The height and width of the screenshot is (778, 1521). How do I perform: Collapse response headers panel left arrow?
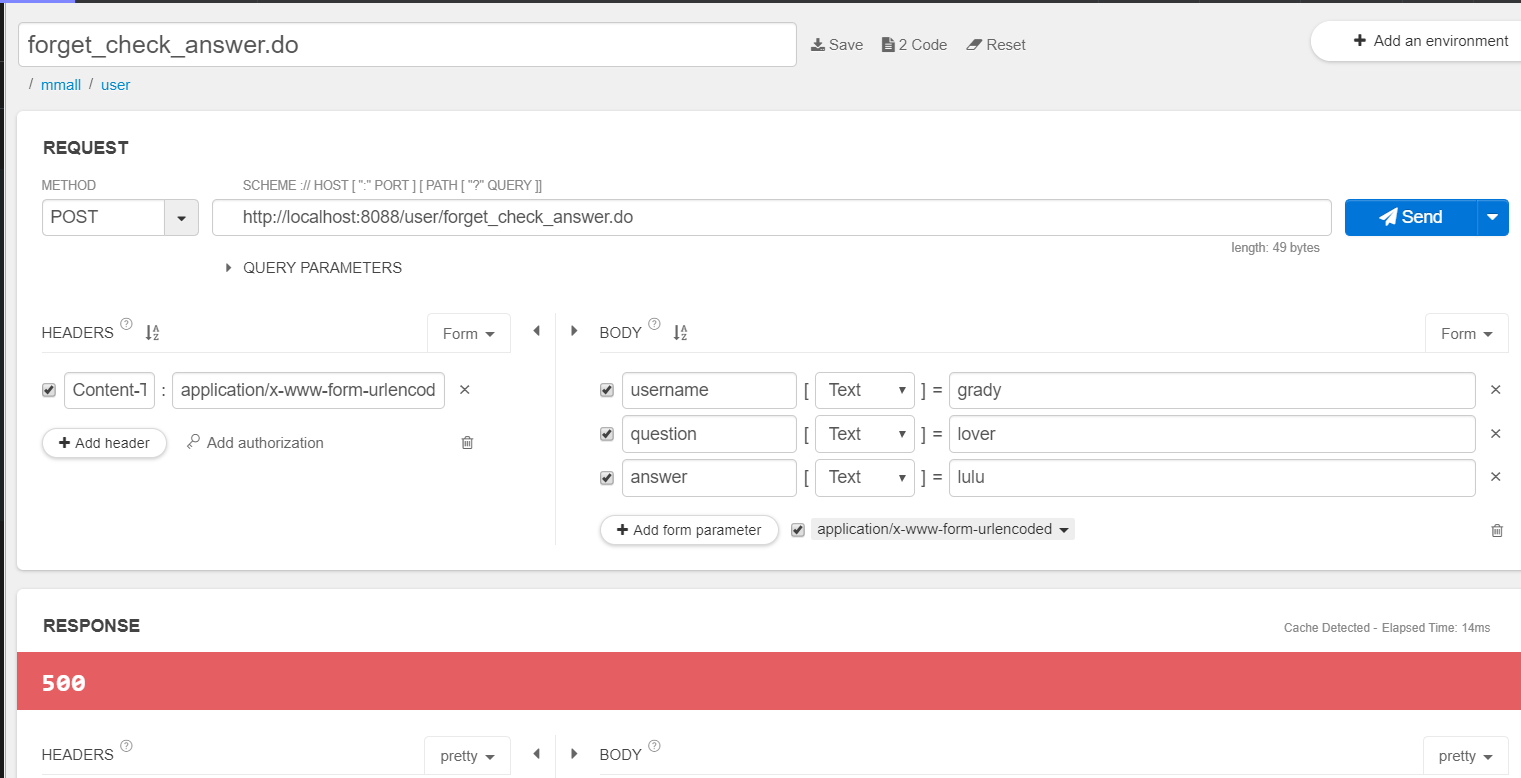point(536,754)
